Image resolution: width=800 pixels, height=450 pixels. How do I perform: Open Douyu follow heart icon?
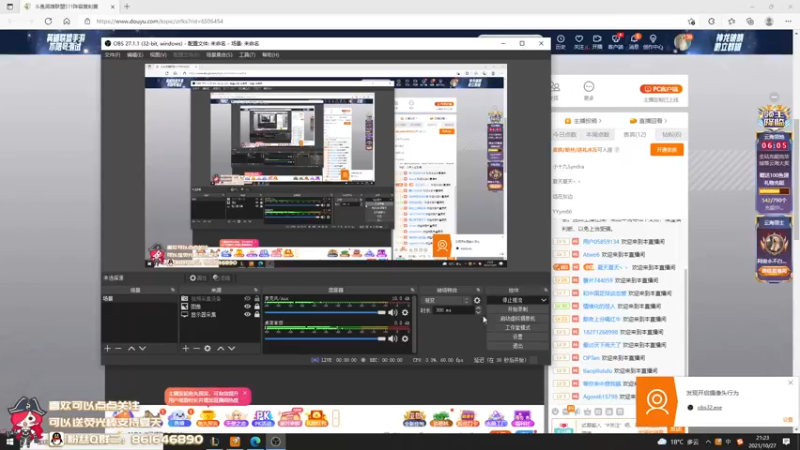pos(579,41)
